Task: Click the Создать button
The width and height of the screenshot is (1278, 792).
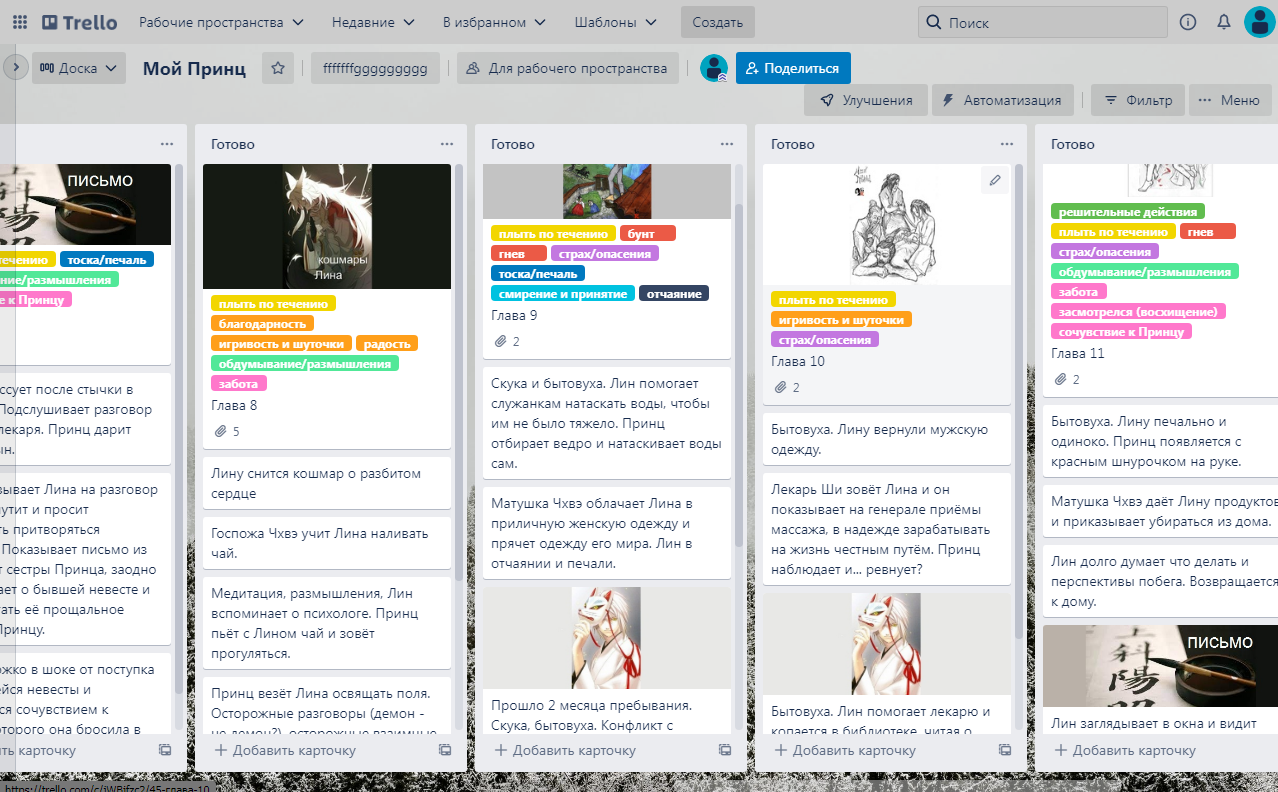Action: click(x=717, y=22)
